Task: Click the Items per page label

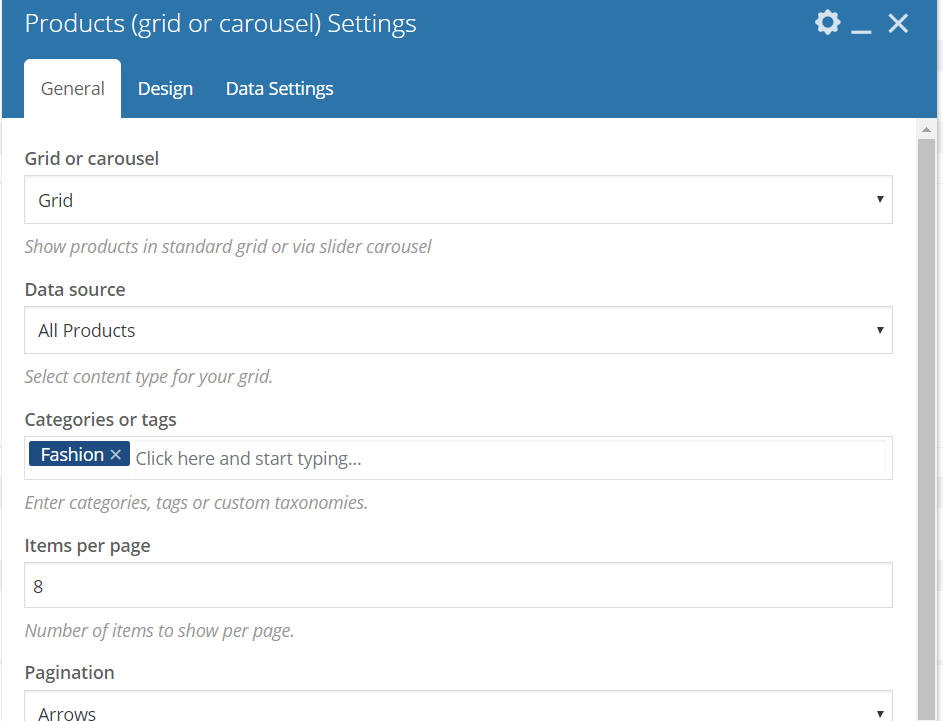Action: click(87, 546)
